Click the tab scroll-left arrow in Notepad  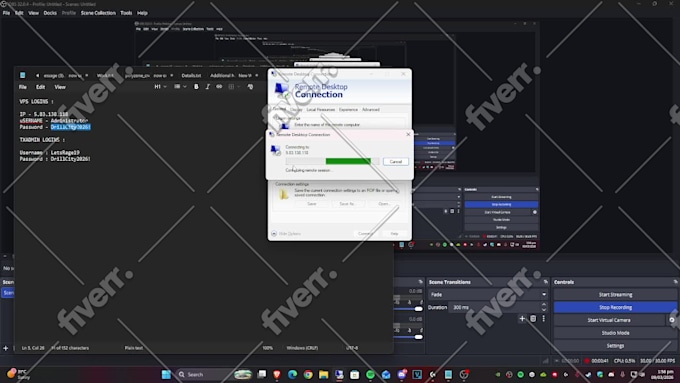click(37, 75)
